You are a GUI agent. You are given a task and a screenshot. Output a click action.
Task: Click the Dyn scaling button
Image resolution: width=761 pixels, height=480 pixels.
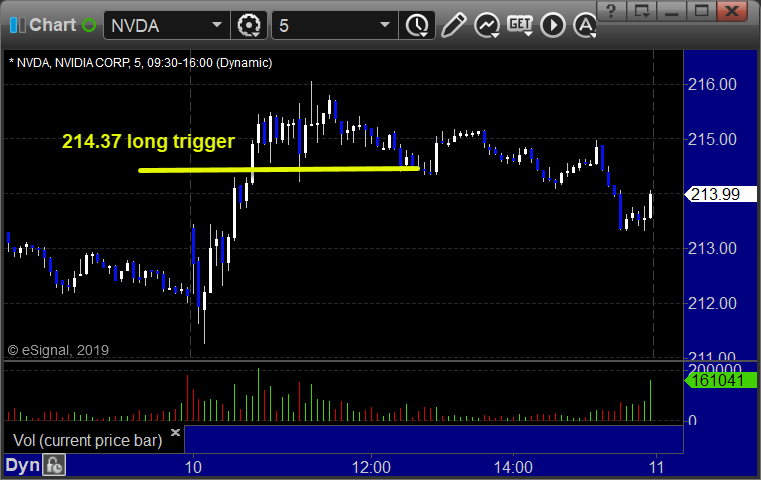(x=22, y=465)
